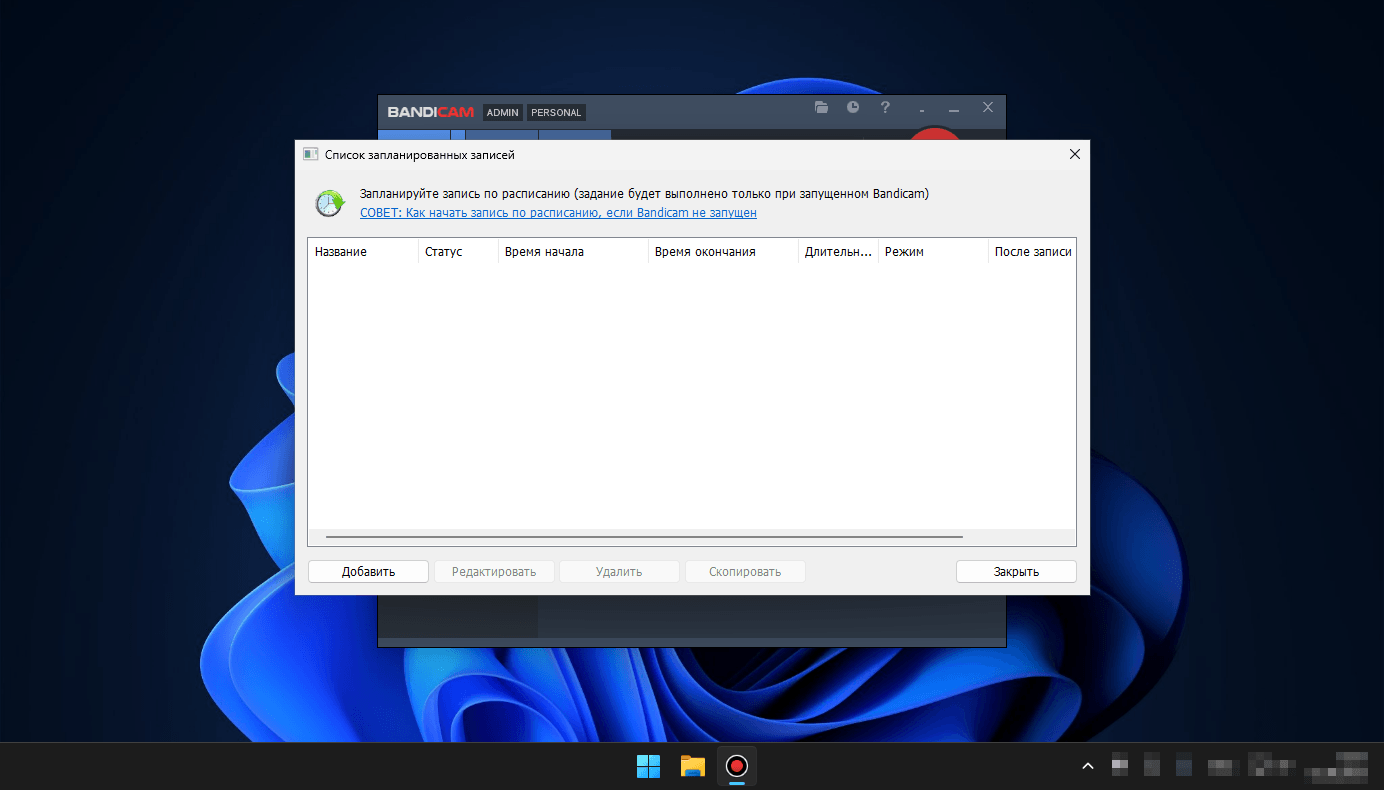Viewport: 1384px width, 790px height.
Task: Expand the hidden system tray icons chevron
Action: coord(1088,767)
